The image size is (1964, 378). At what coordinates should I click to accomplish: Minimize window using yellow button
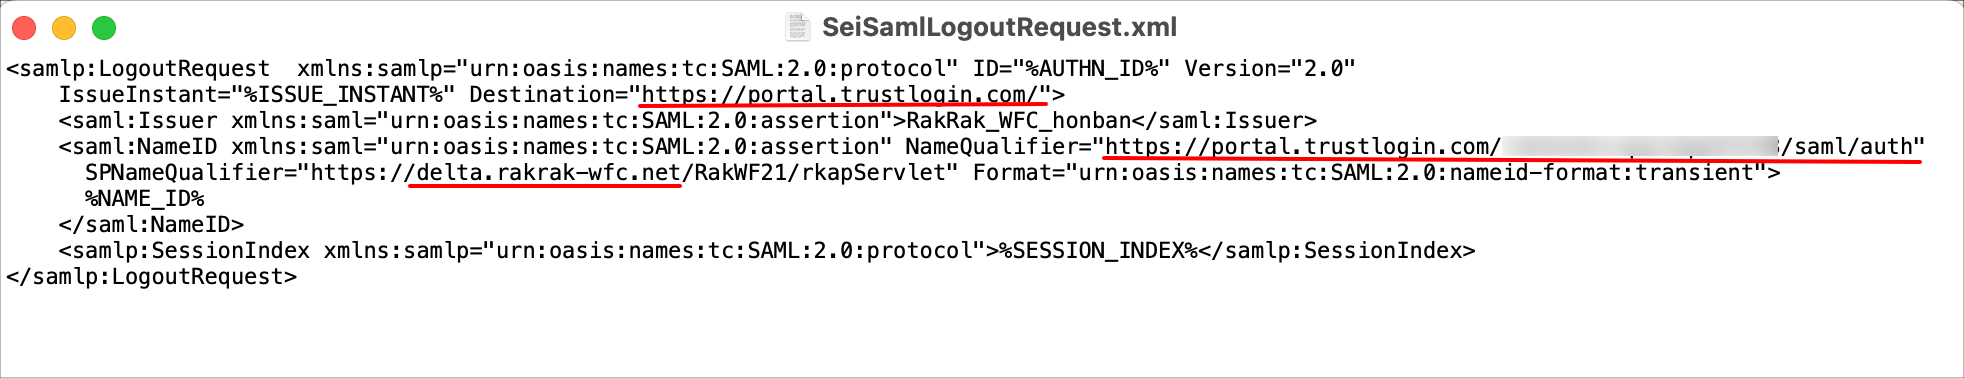64,28
